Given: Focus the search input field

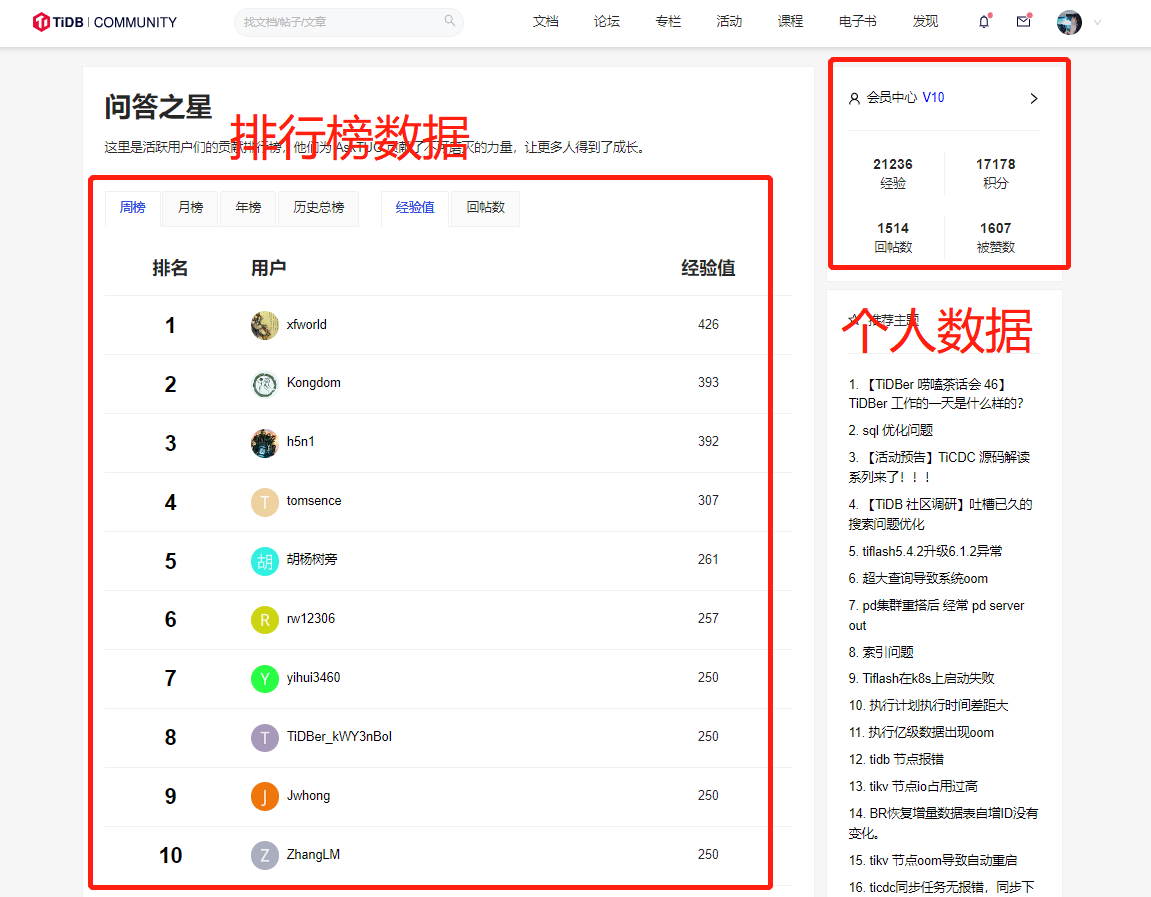Looking at the screenshot, I should [348, 22].
